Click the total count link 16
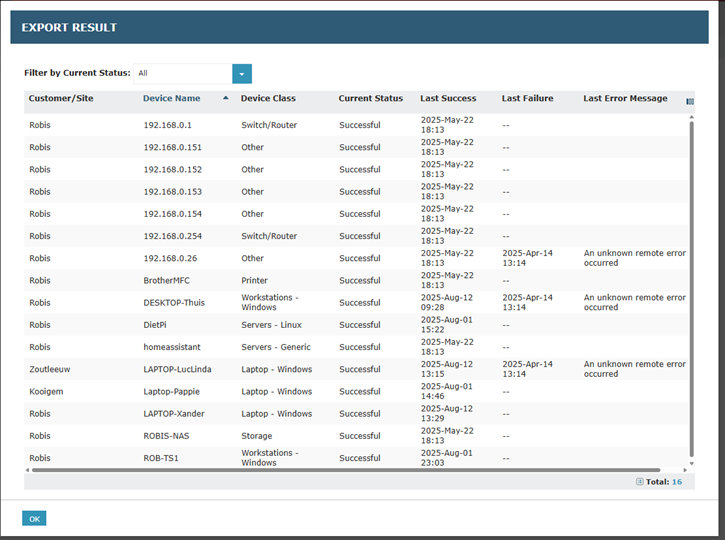The width and height of the screenshot is (725, 540). (677, 482)
